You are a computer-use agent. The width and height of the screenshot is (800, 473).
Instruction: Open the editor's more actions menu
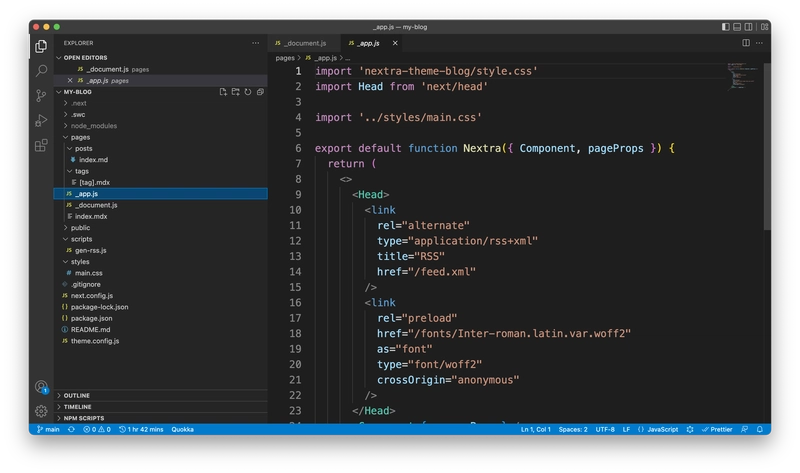click(759, 43)
